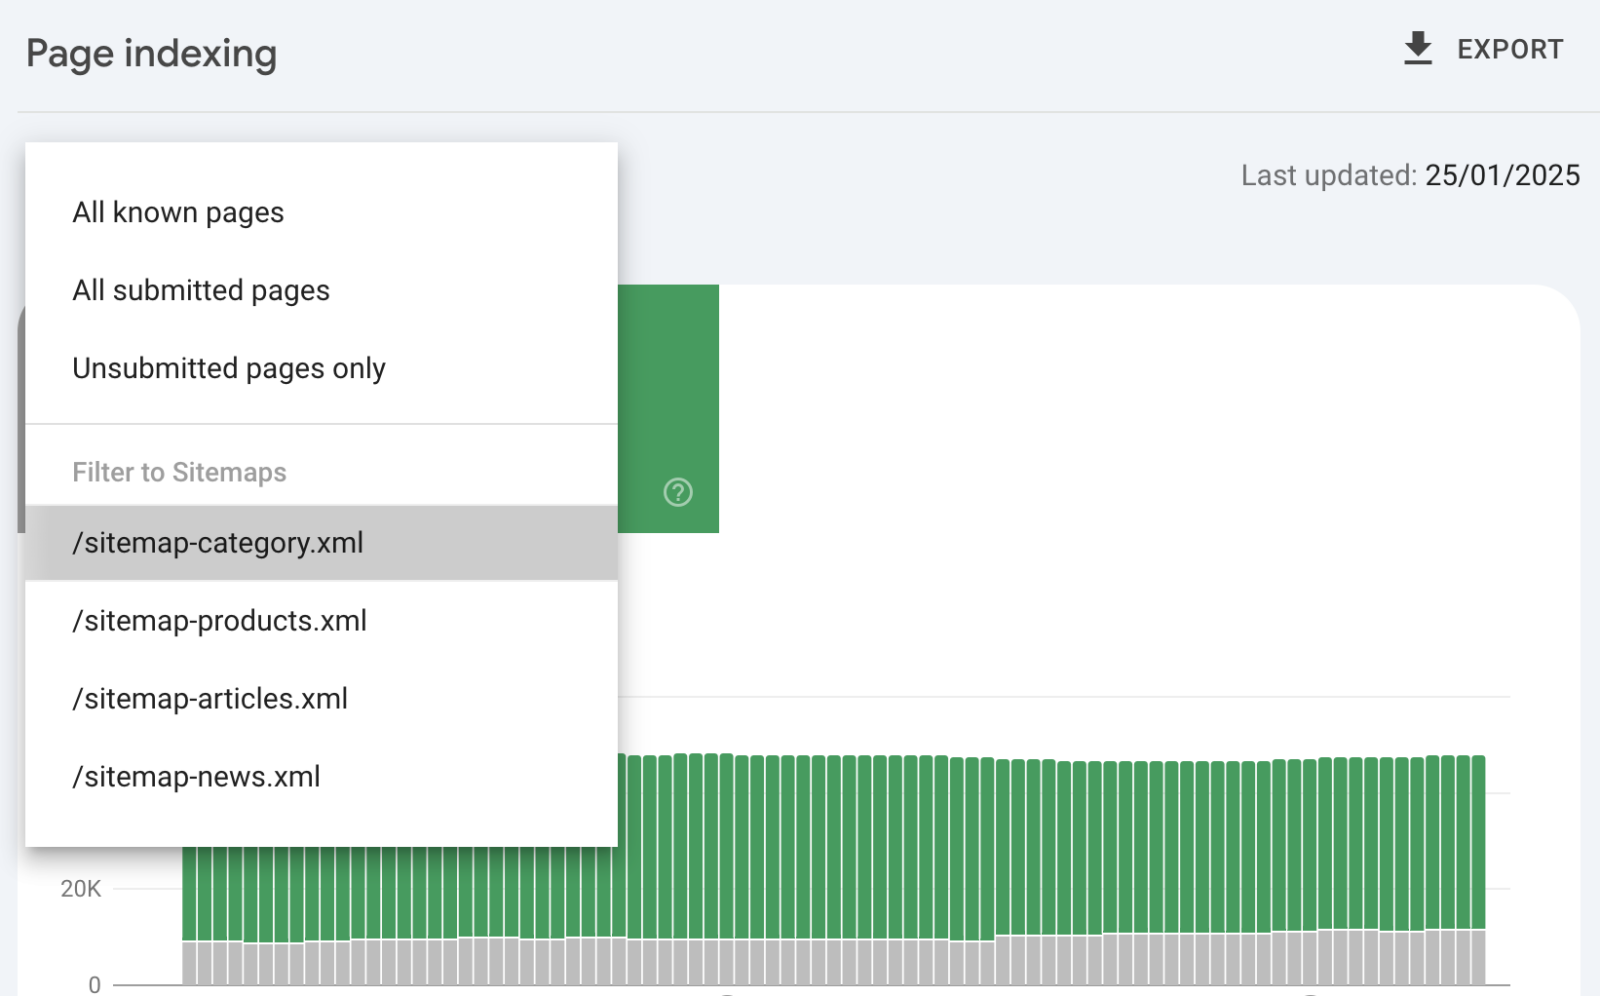The width and height of the screenshot is (1600, 996).
Task: Open the help tooltip via question mark icon
Action: tap(677, 492)
